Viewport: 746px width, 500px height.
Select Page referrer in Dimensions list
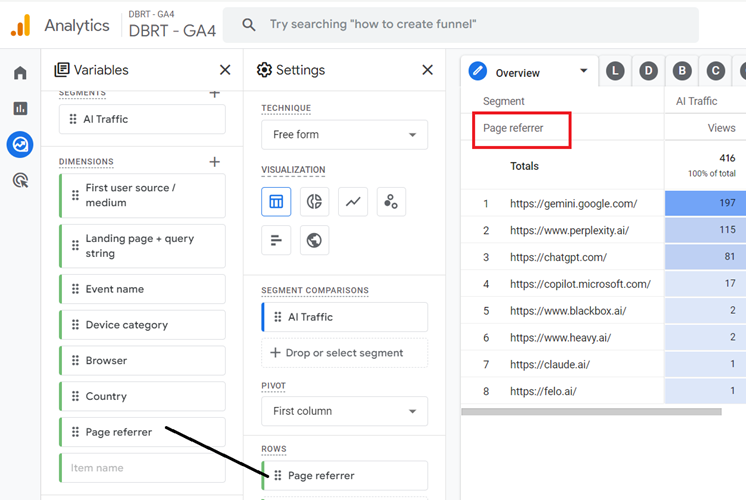coord(142,432)
